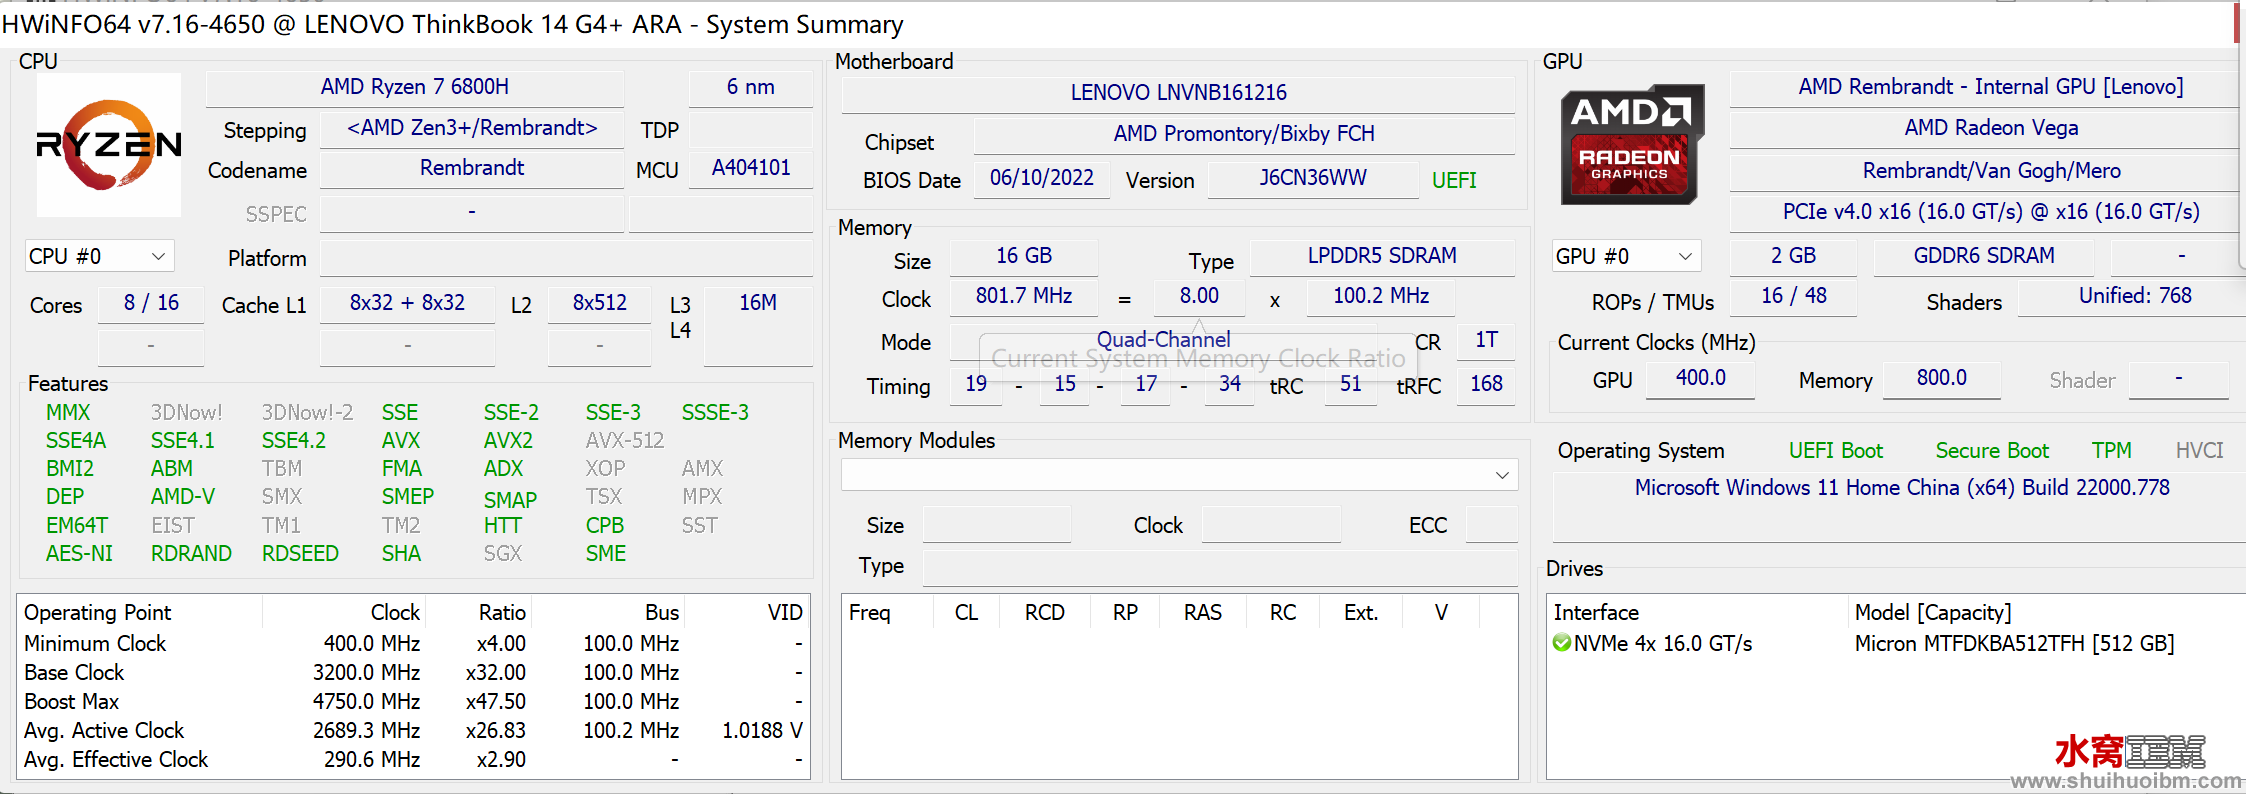The width and height of the screenshot is (2246, 794).
Task: Click the Avg. Effective Clock row
Action: tap(414, 760)
